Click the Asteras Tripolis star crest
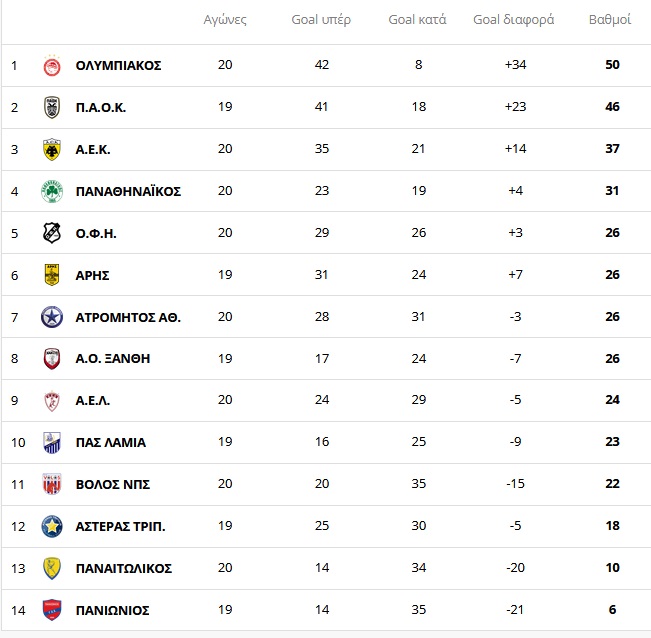 coord(52,526)
